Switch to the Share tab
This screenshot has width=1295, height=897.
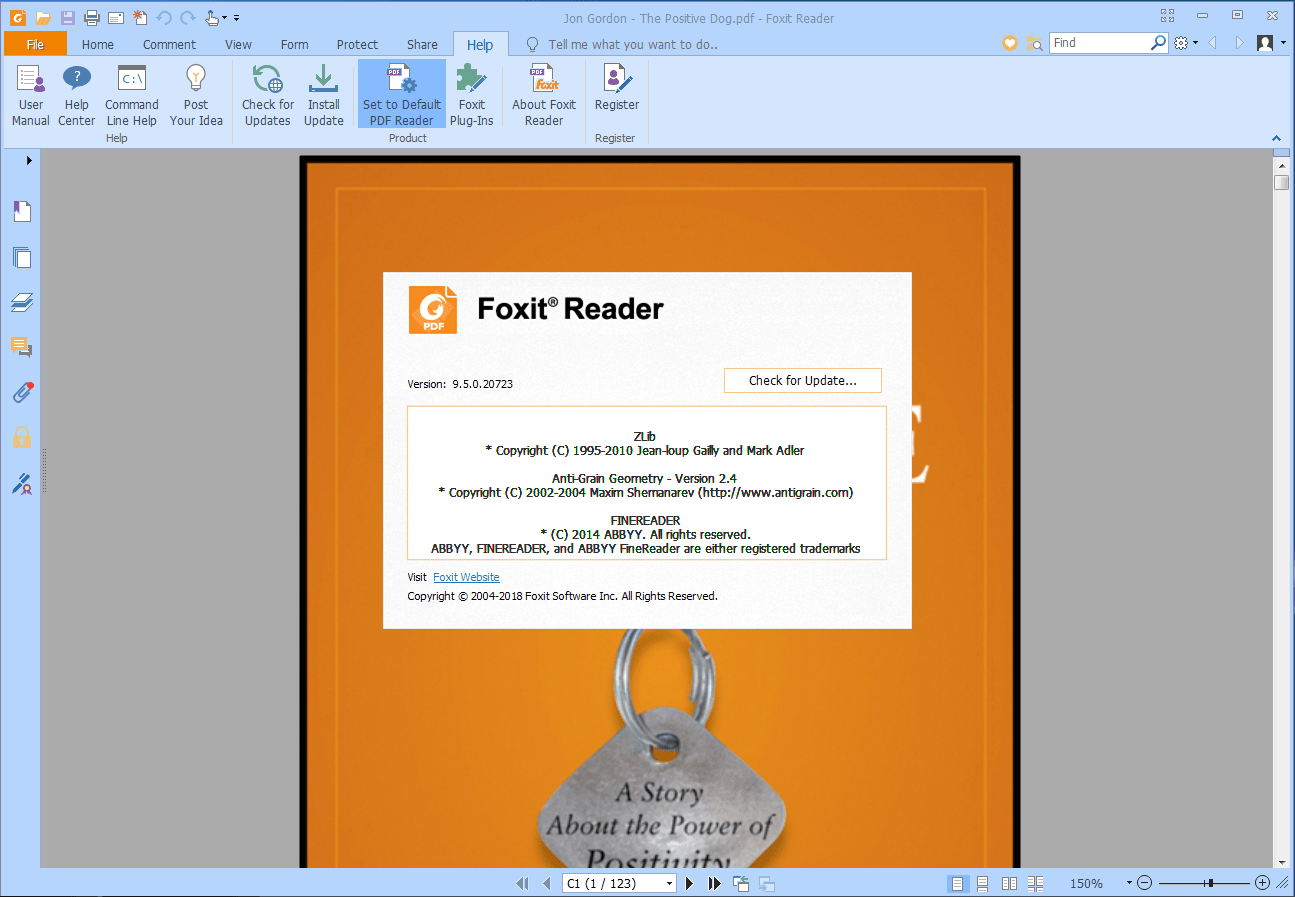pos(422,44)
